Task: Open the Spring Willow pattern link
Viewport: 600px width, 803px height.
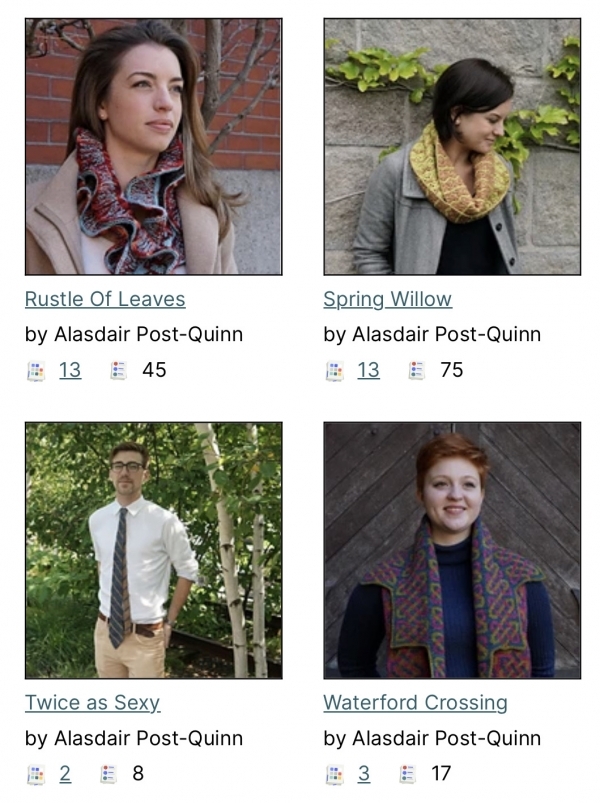Action: 388,299
